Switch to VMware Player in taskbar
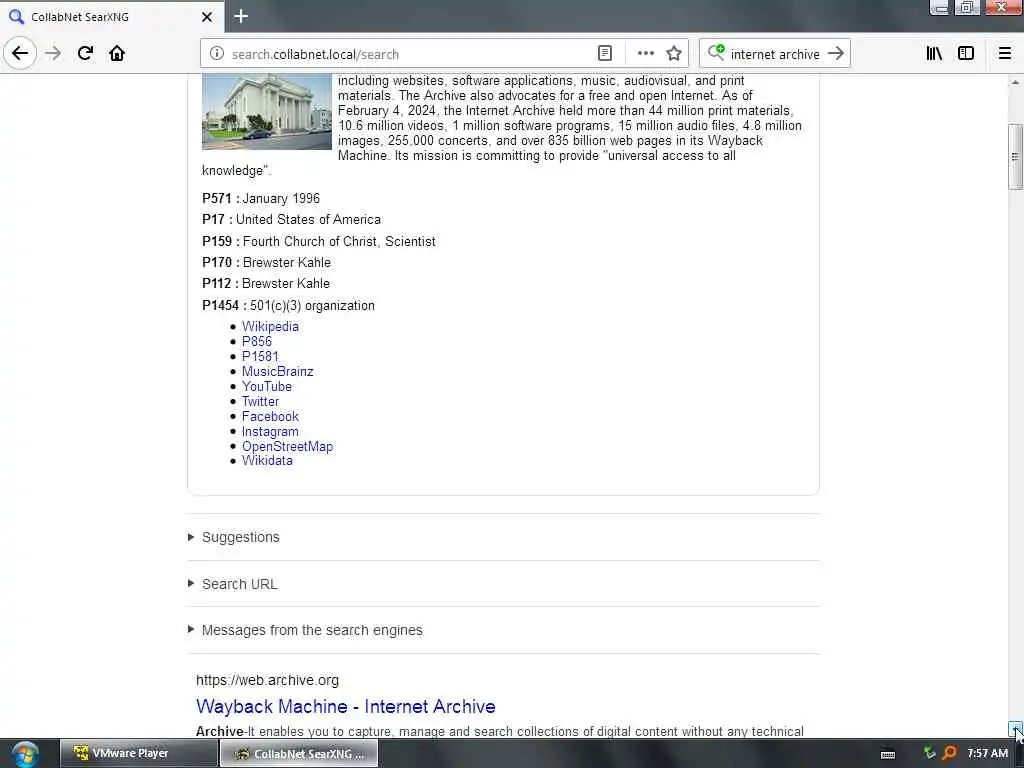 coord(138,754)
